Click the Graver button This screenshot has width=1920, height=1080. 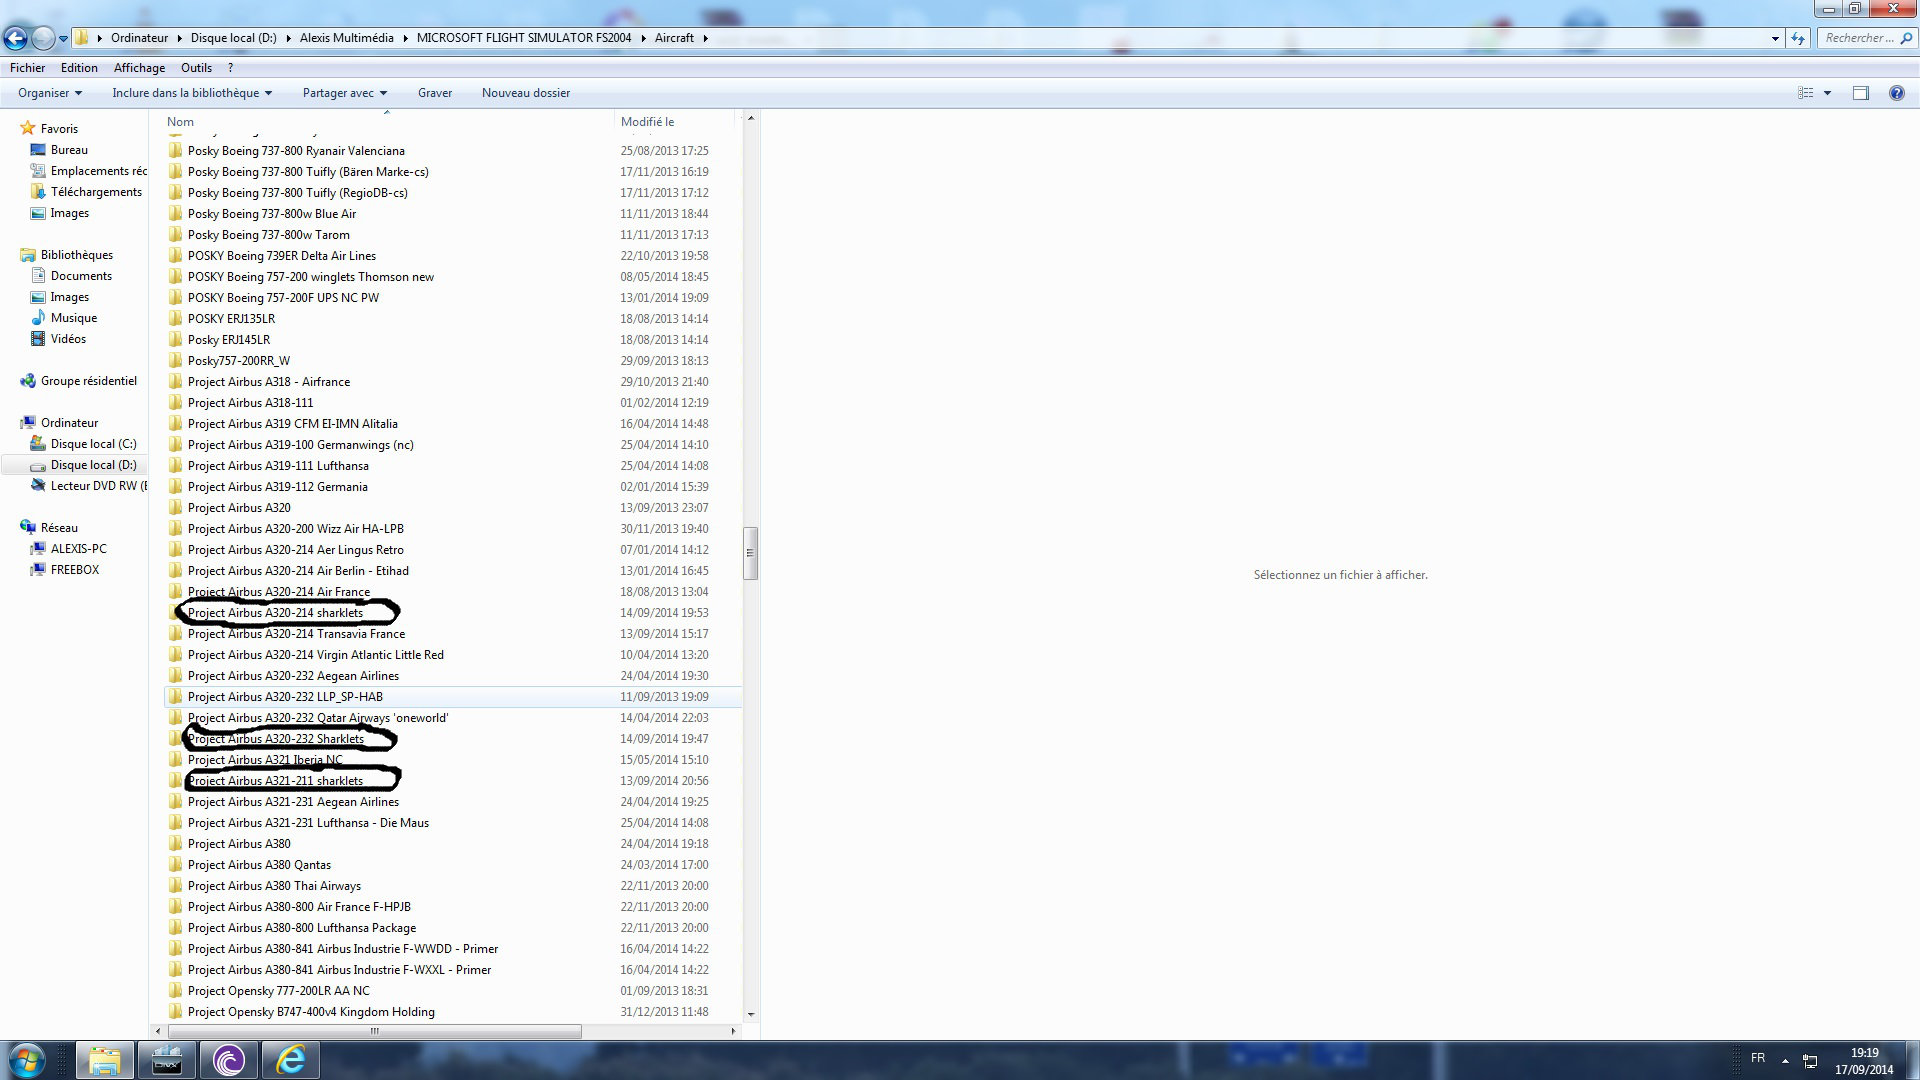tap(434, 93)
